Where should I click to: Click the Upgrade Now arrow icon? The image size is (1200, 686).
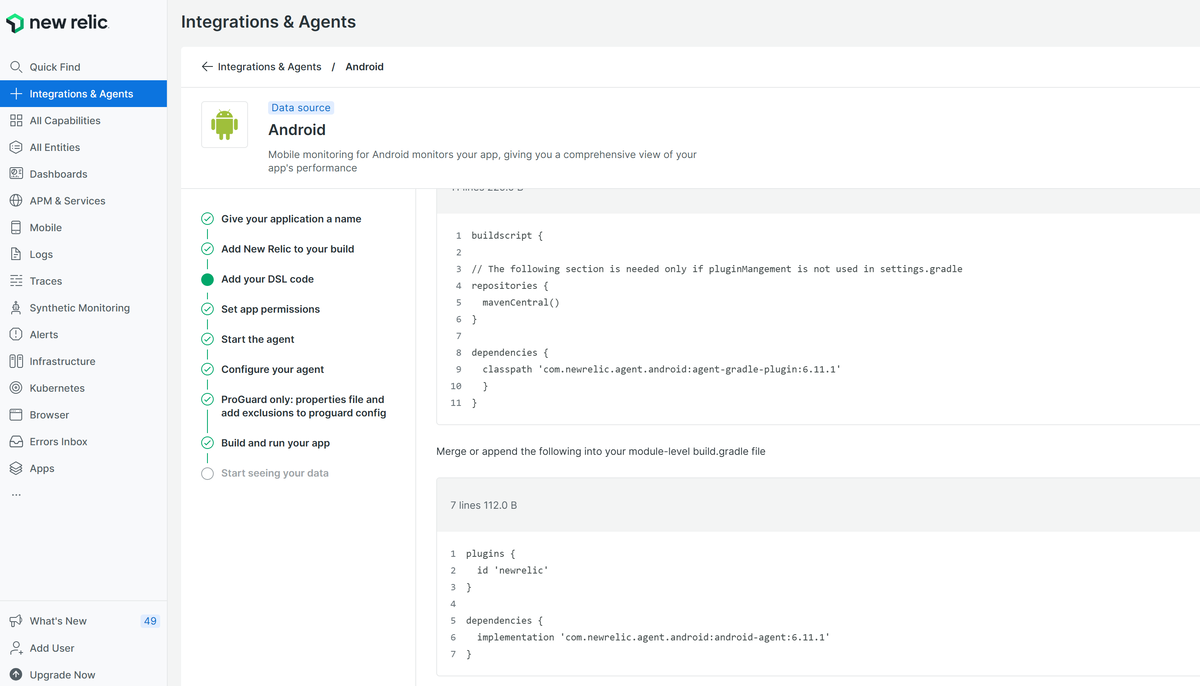[16, 675]
